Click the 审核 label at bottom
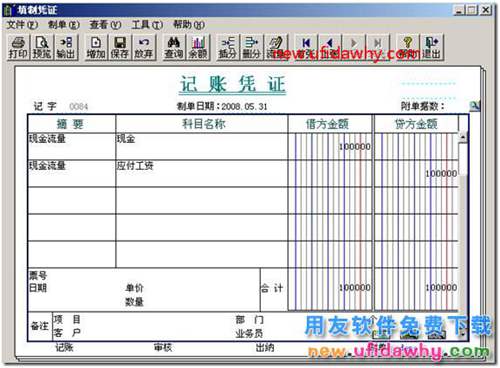Image resolution: width=500 pixels, height=368 pixels. (x=163, y=348)
